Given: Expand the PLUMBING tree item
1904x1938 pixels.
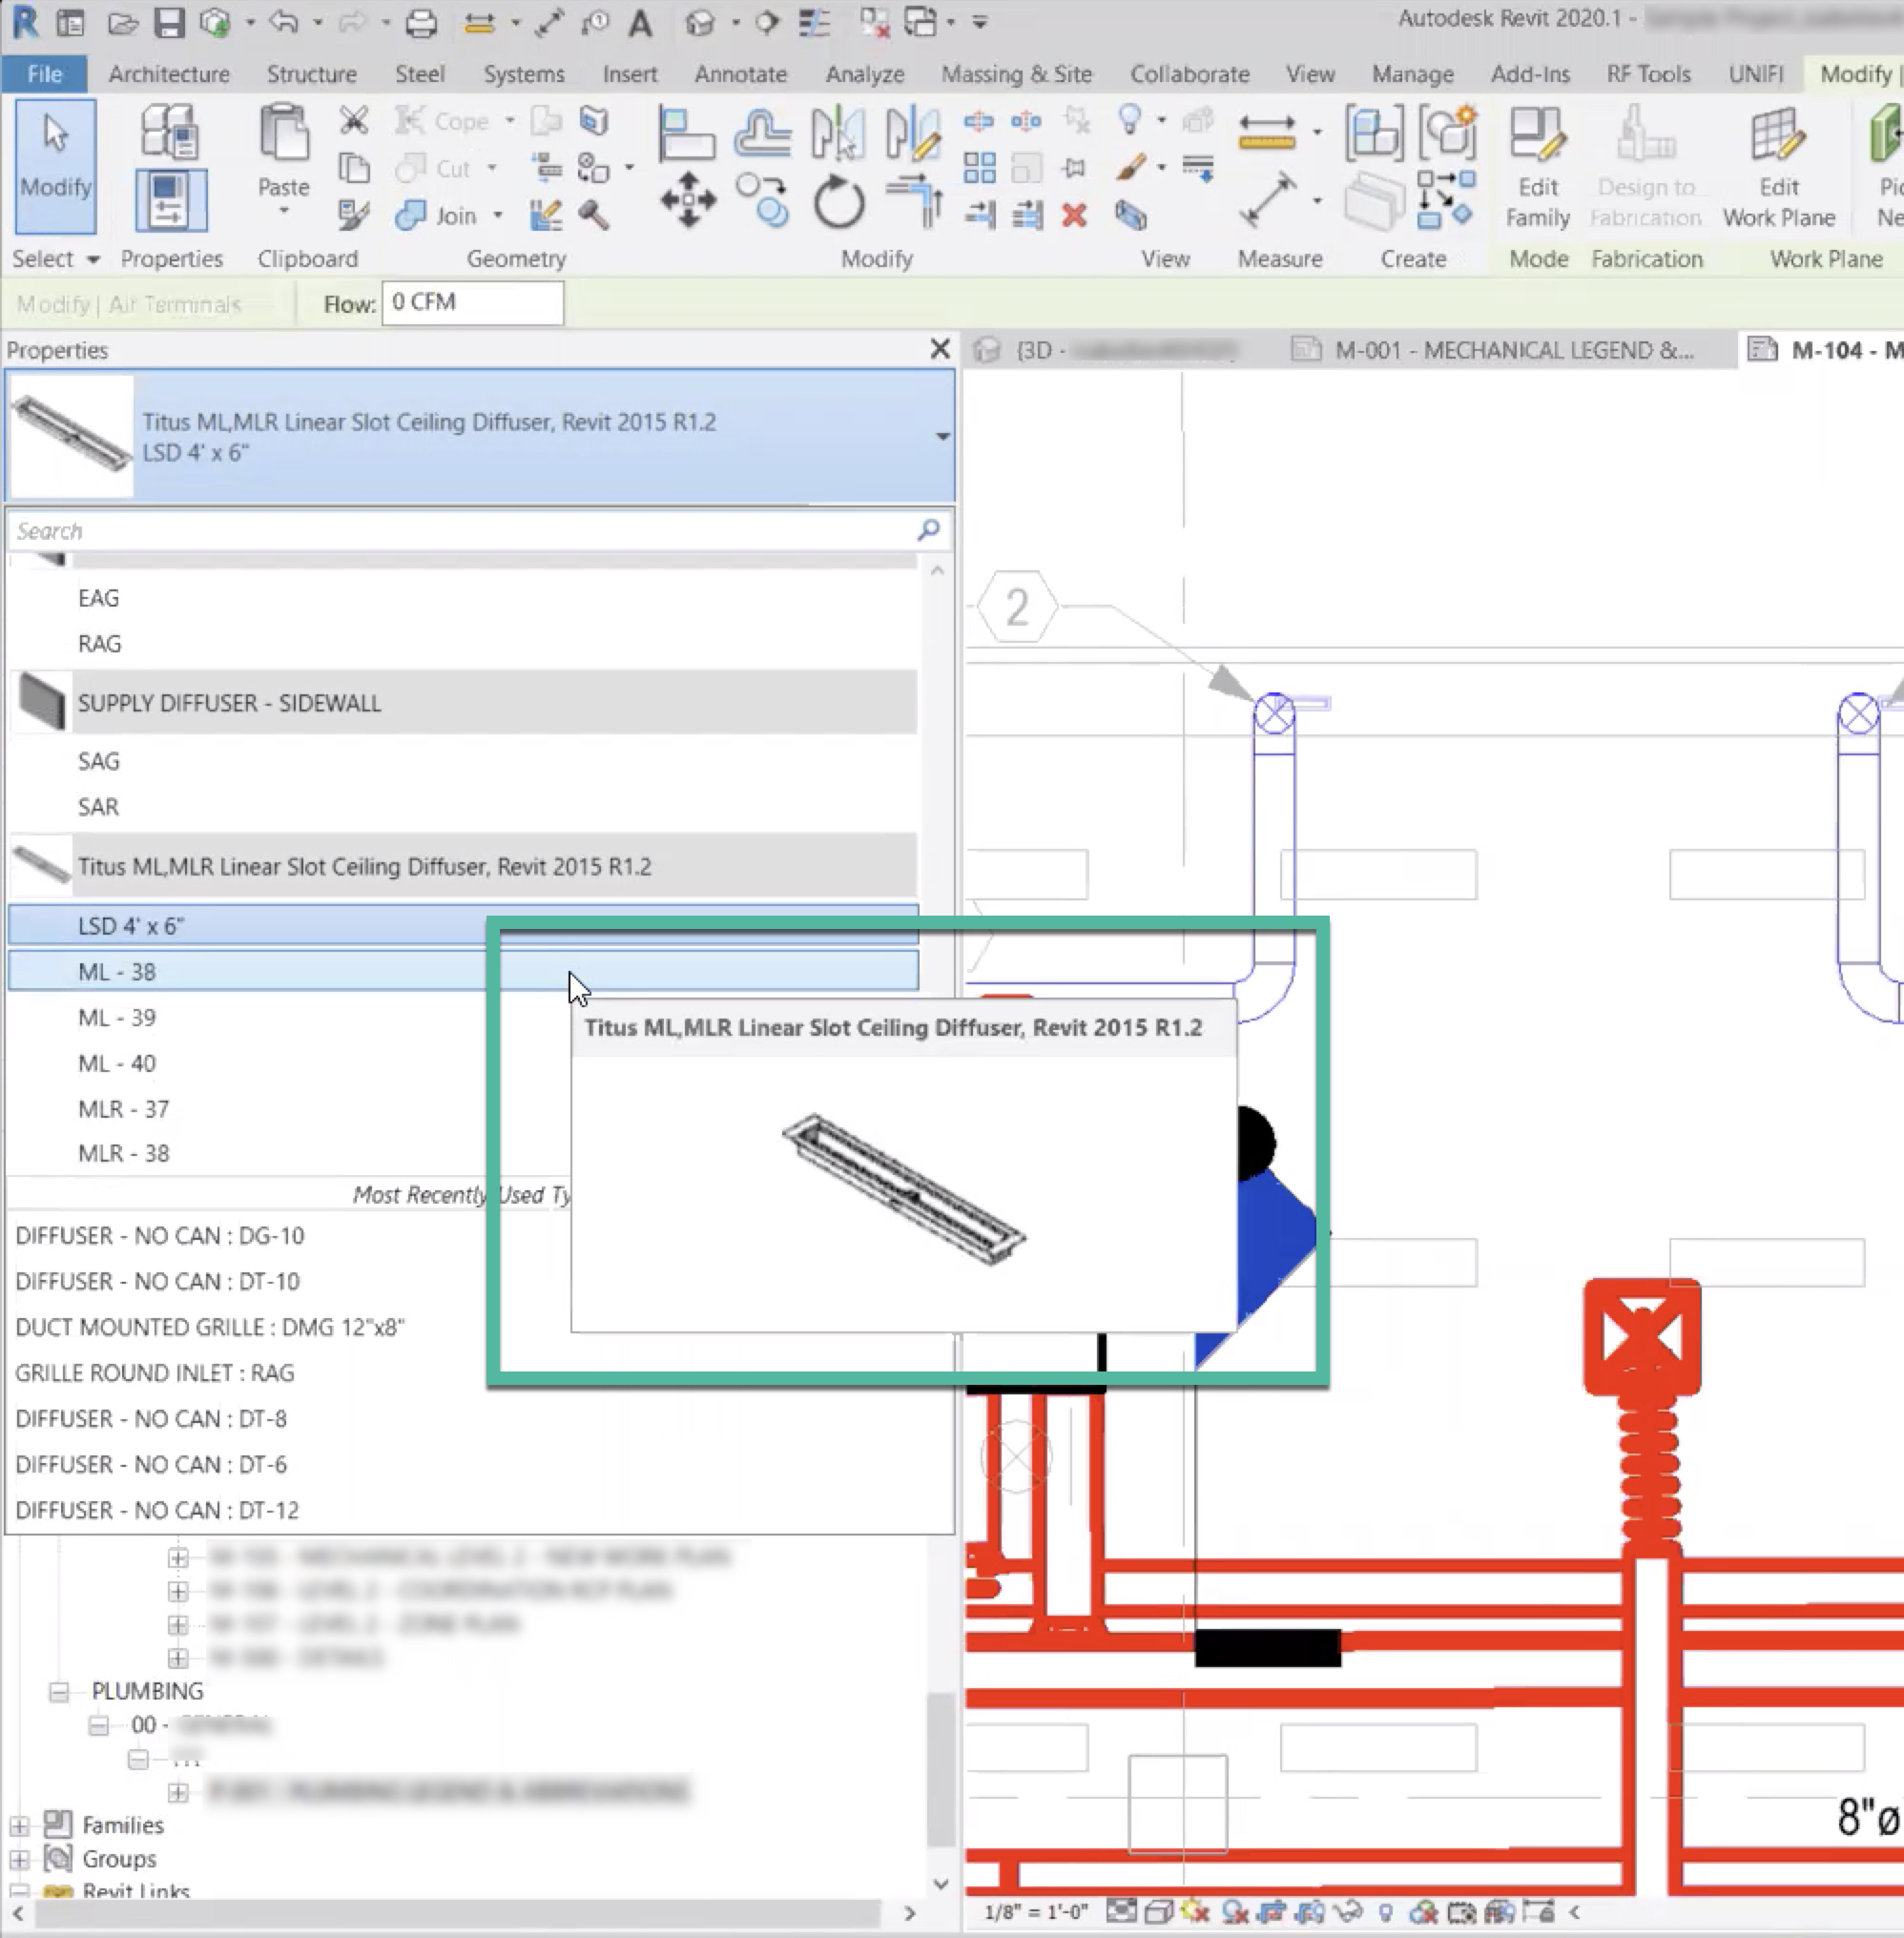Looking at the screenshot, I should (59, 1691).
